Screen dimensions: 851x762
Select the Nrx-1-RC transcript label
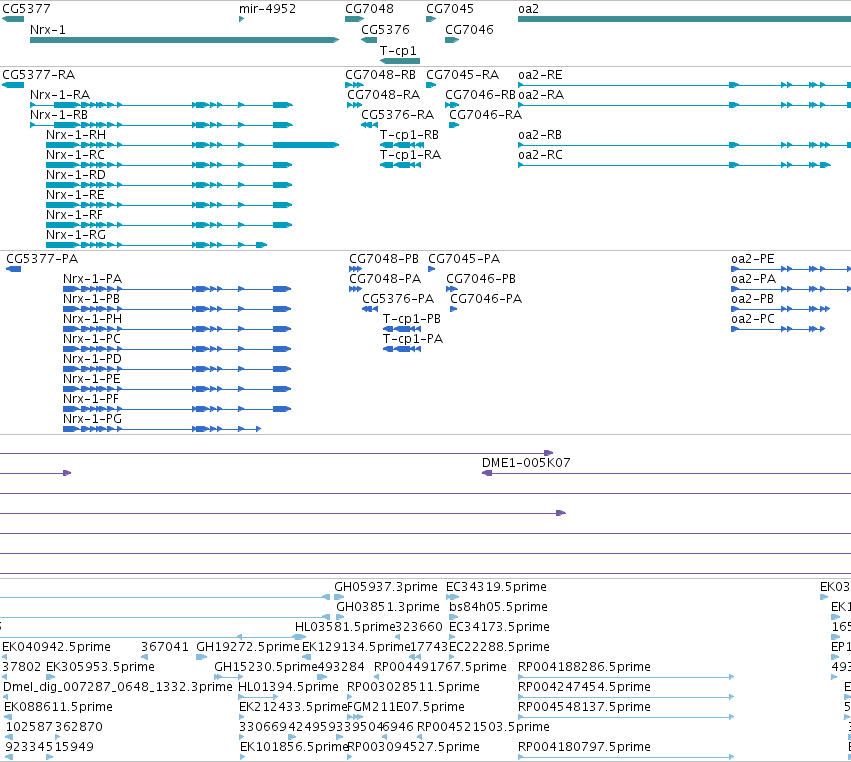(75, 155)
